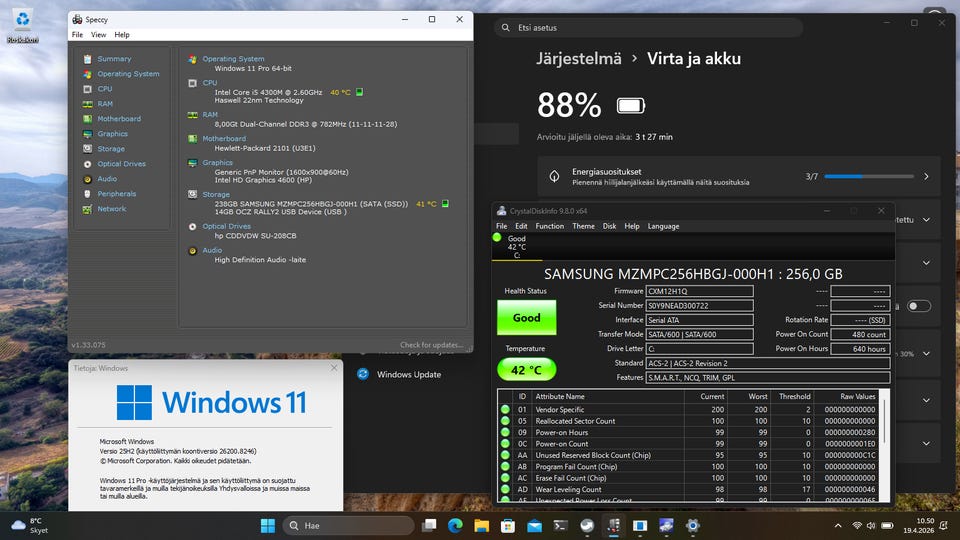Open Edit menu in CrystalDiskInfo
Screen dimensions: 960x540
pyautogui.click(x=521, y=226)
